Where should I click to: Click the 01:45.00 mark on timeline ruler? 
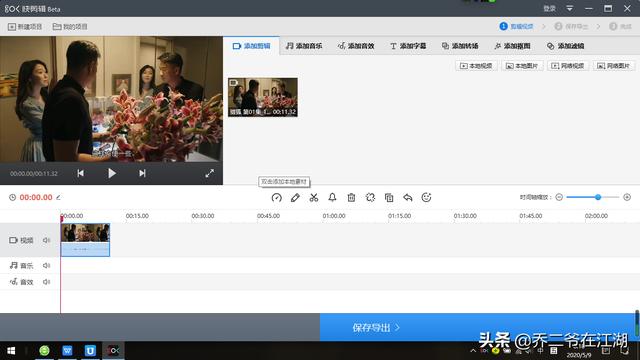coord(531,216)
